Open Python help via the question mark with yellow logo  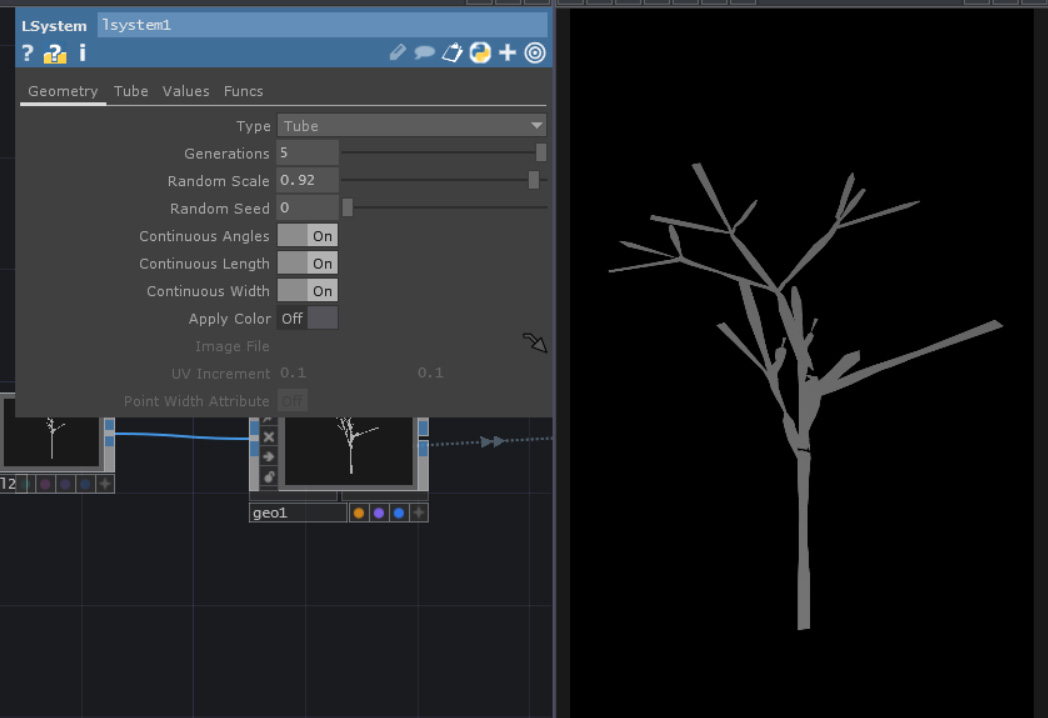55,53
